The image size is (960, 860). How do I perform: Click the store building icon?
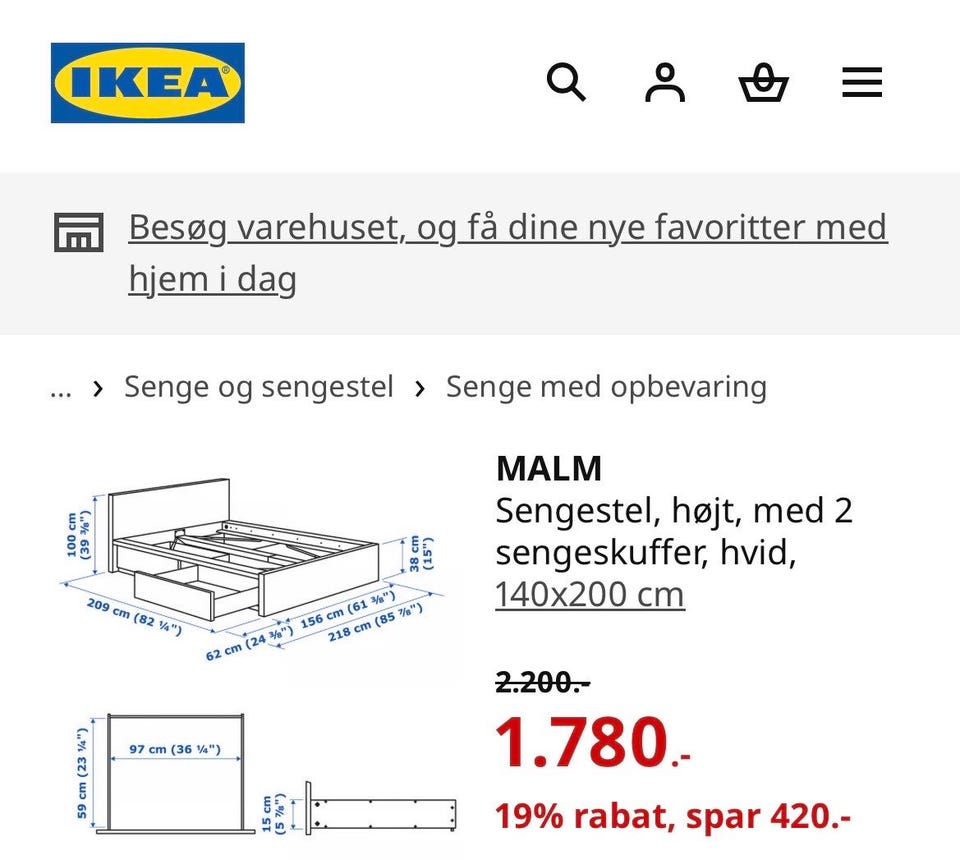(x=78, y=232)
